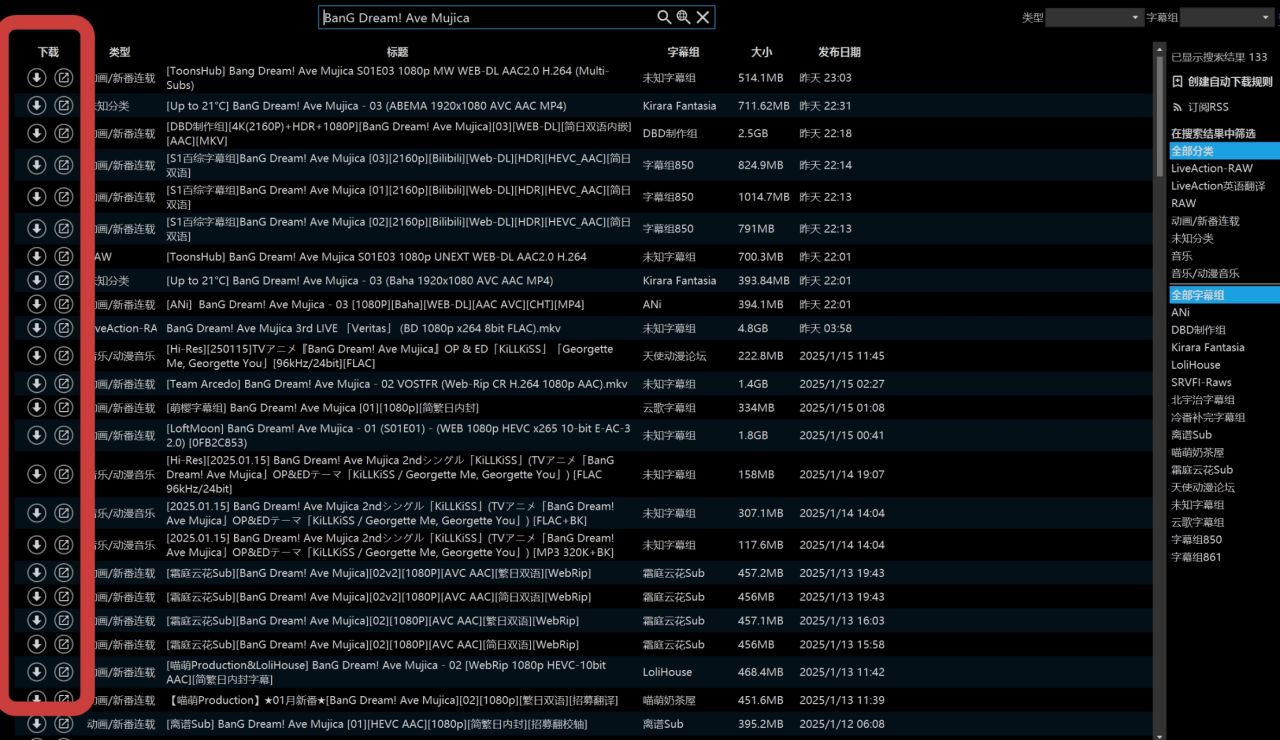Open details icon for 萌樱字幕组 334MB row
Screen dimensions: 1280x740
coord(64,407)
